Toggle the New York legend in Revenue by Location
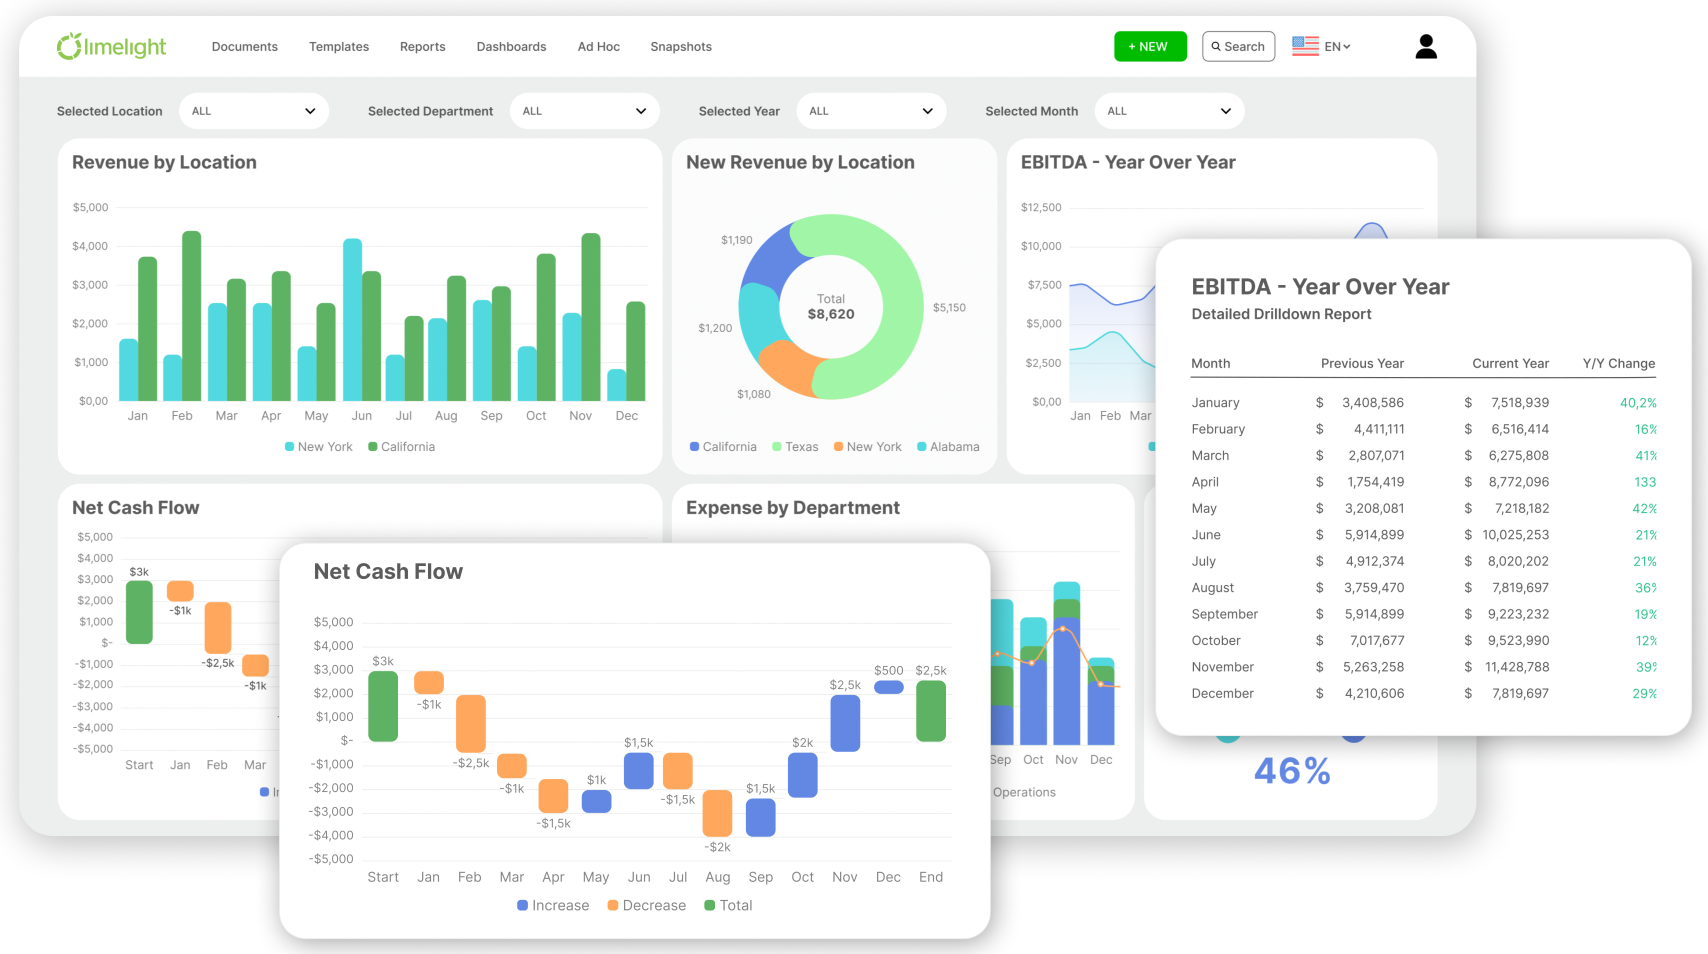 [x=318, y=446]
